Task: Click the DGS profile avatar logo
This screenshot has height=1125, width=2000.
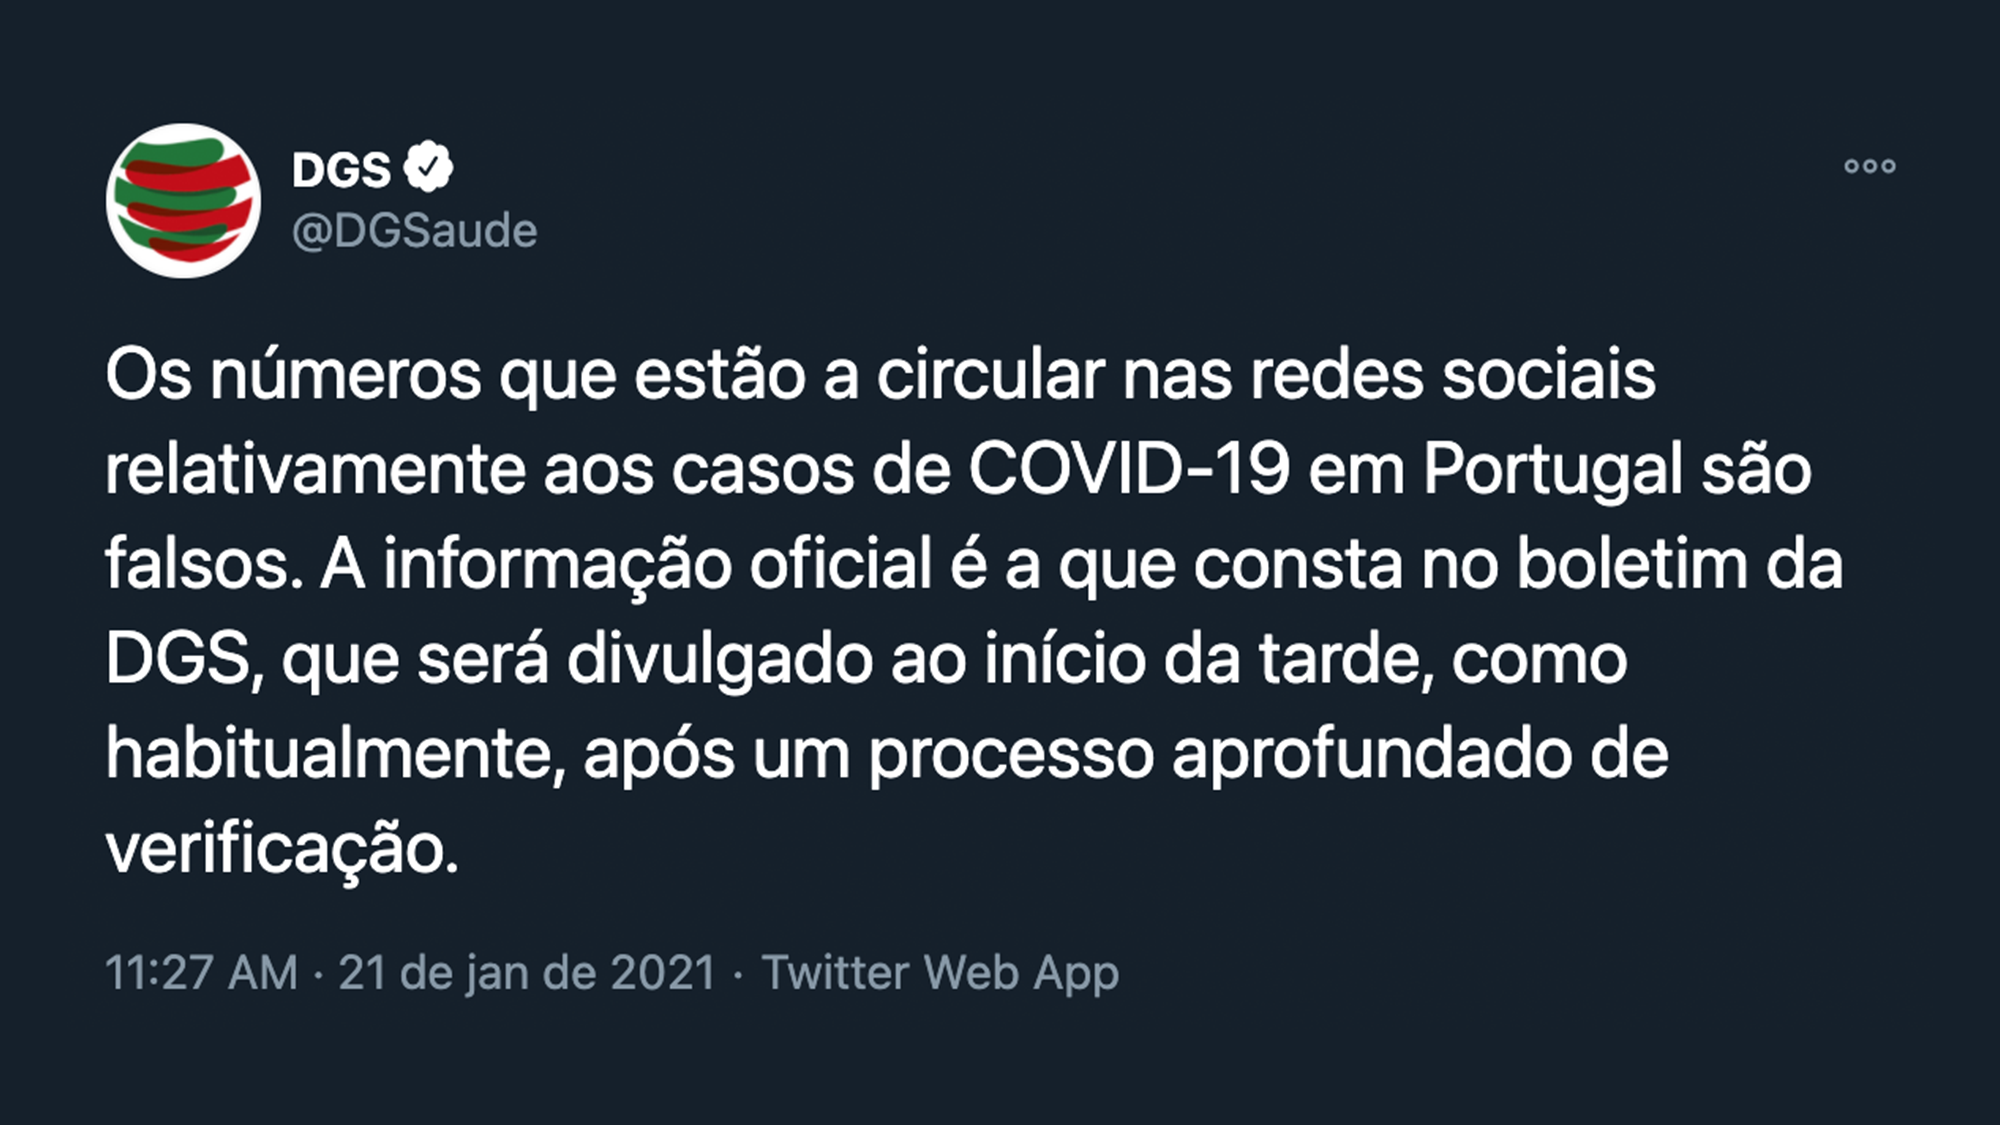Action: (183, 200)
